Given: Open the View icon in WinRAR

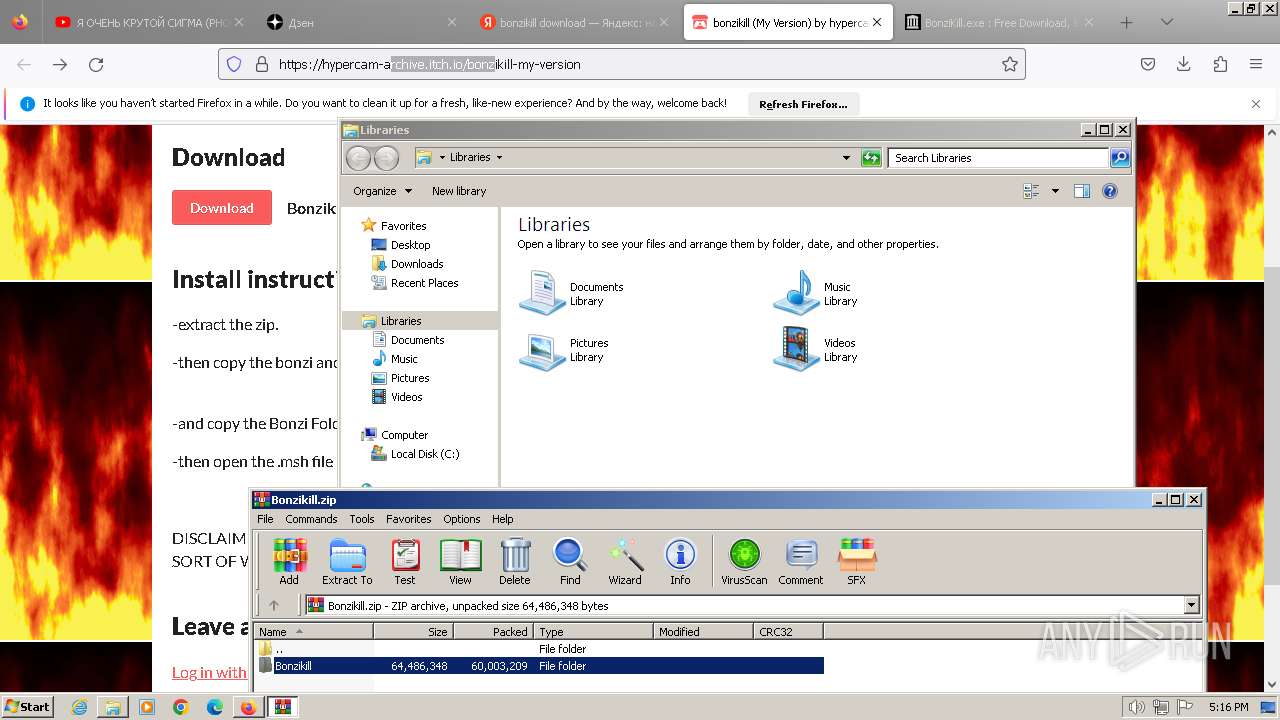Looking at the screenshot, I should pos(460,561).
